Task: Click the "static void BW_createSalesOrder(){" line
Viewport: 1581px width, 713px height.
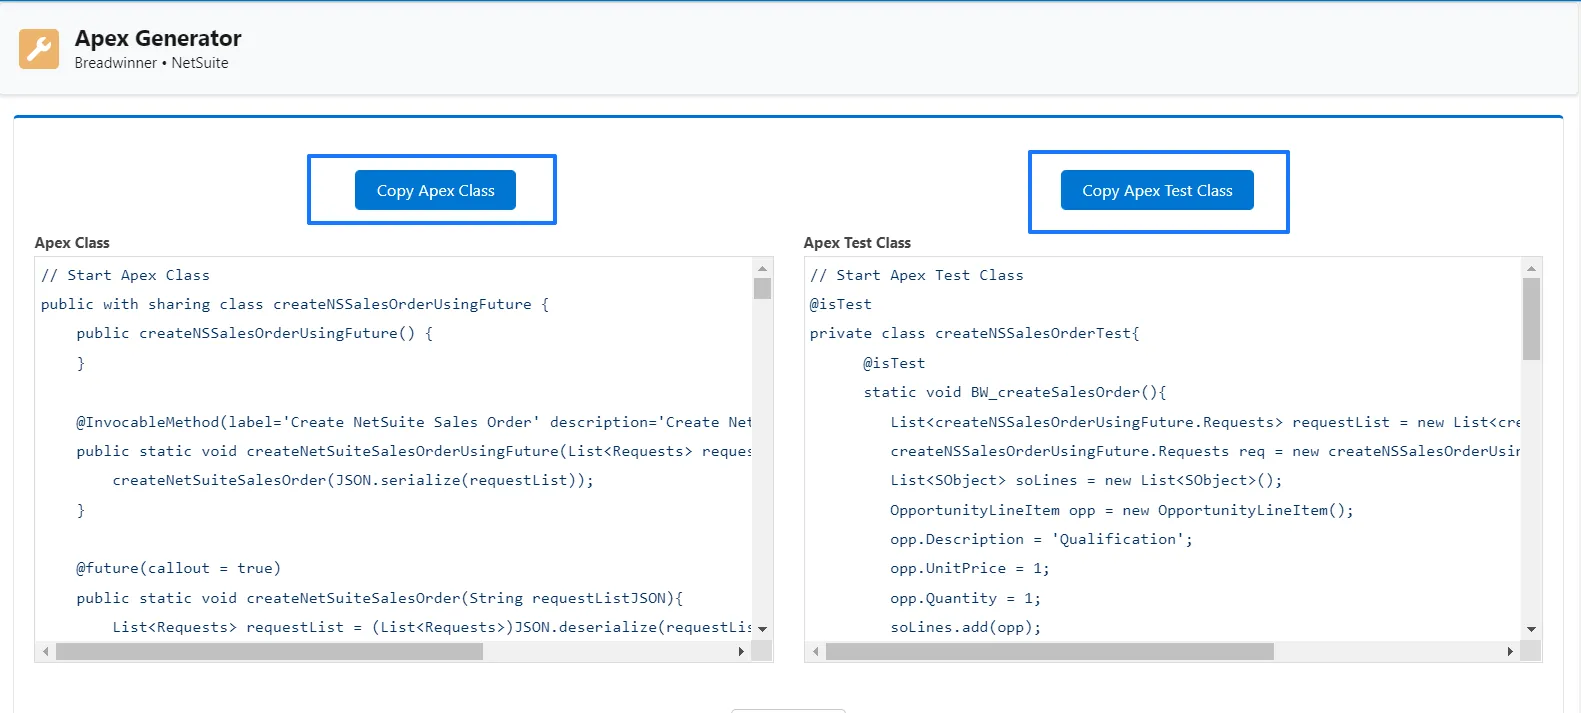Action: 1015,392
